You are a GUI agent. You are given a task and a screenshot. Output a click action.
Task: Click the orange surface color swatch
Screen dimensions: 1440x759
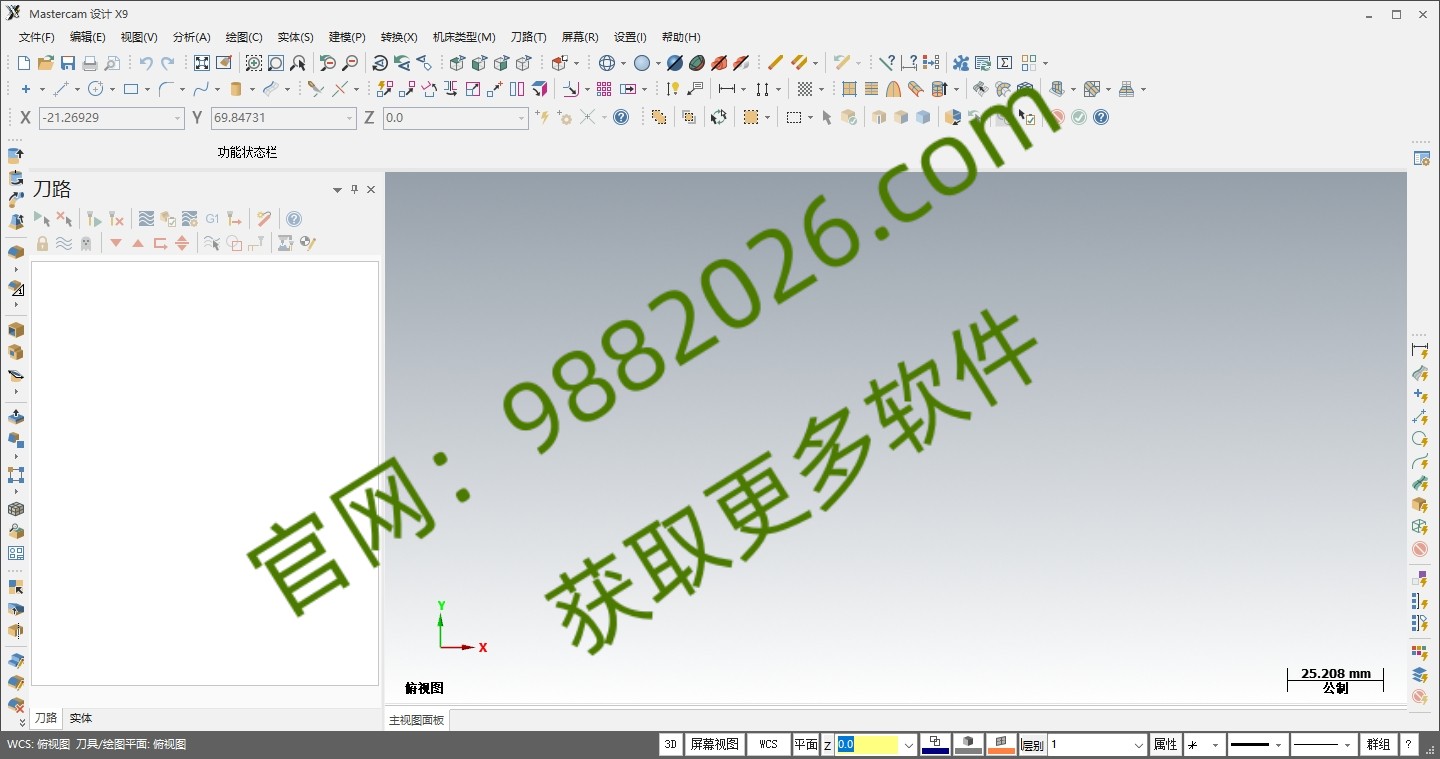tap(1001, 744)
